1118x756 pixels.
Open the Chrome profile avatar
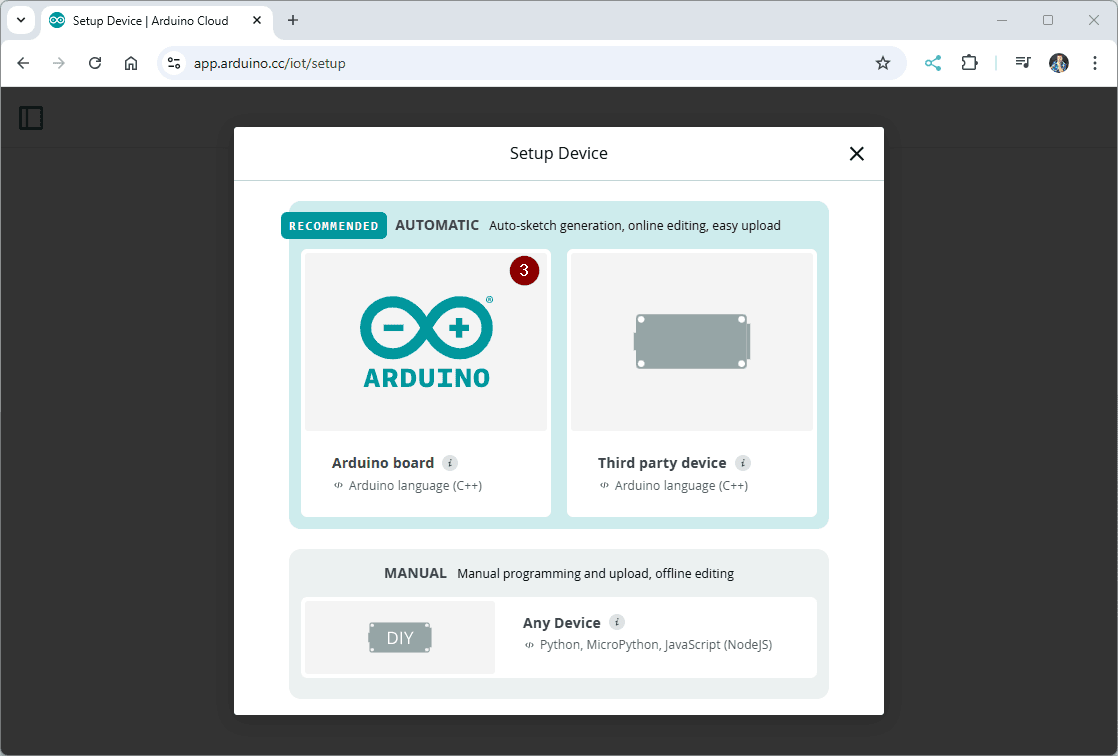pyautogui.click(x=1059, y=63)
